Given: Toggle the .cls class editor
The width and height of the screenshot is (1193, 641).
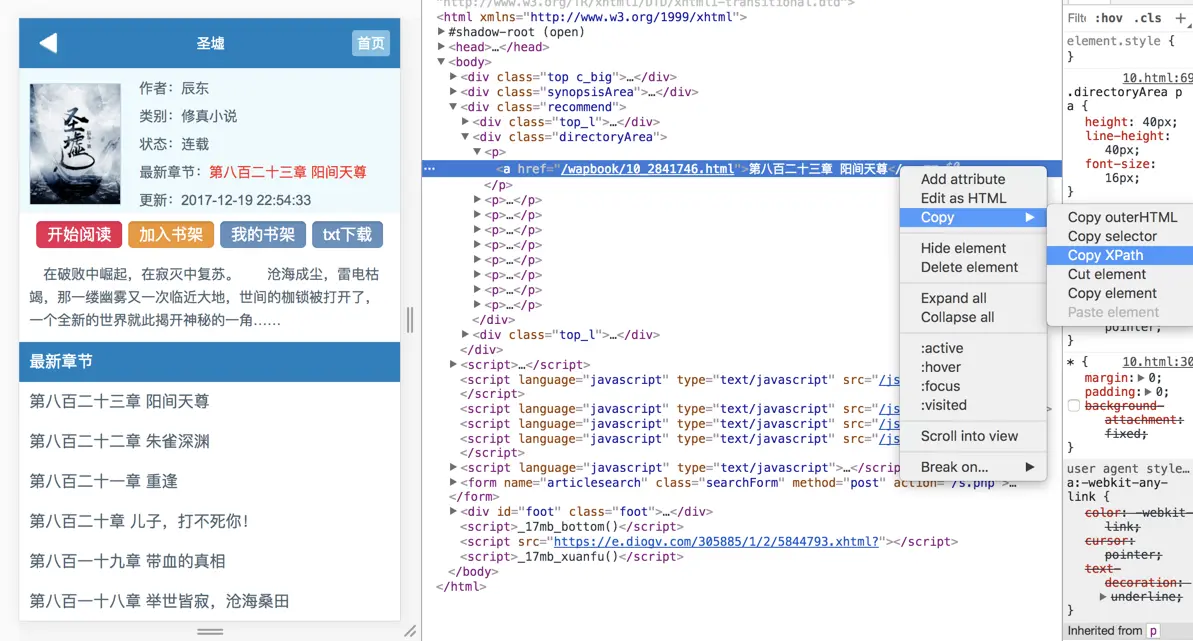Looking at the screenshot, I should pyautogui.click(x=1147, y=18).
